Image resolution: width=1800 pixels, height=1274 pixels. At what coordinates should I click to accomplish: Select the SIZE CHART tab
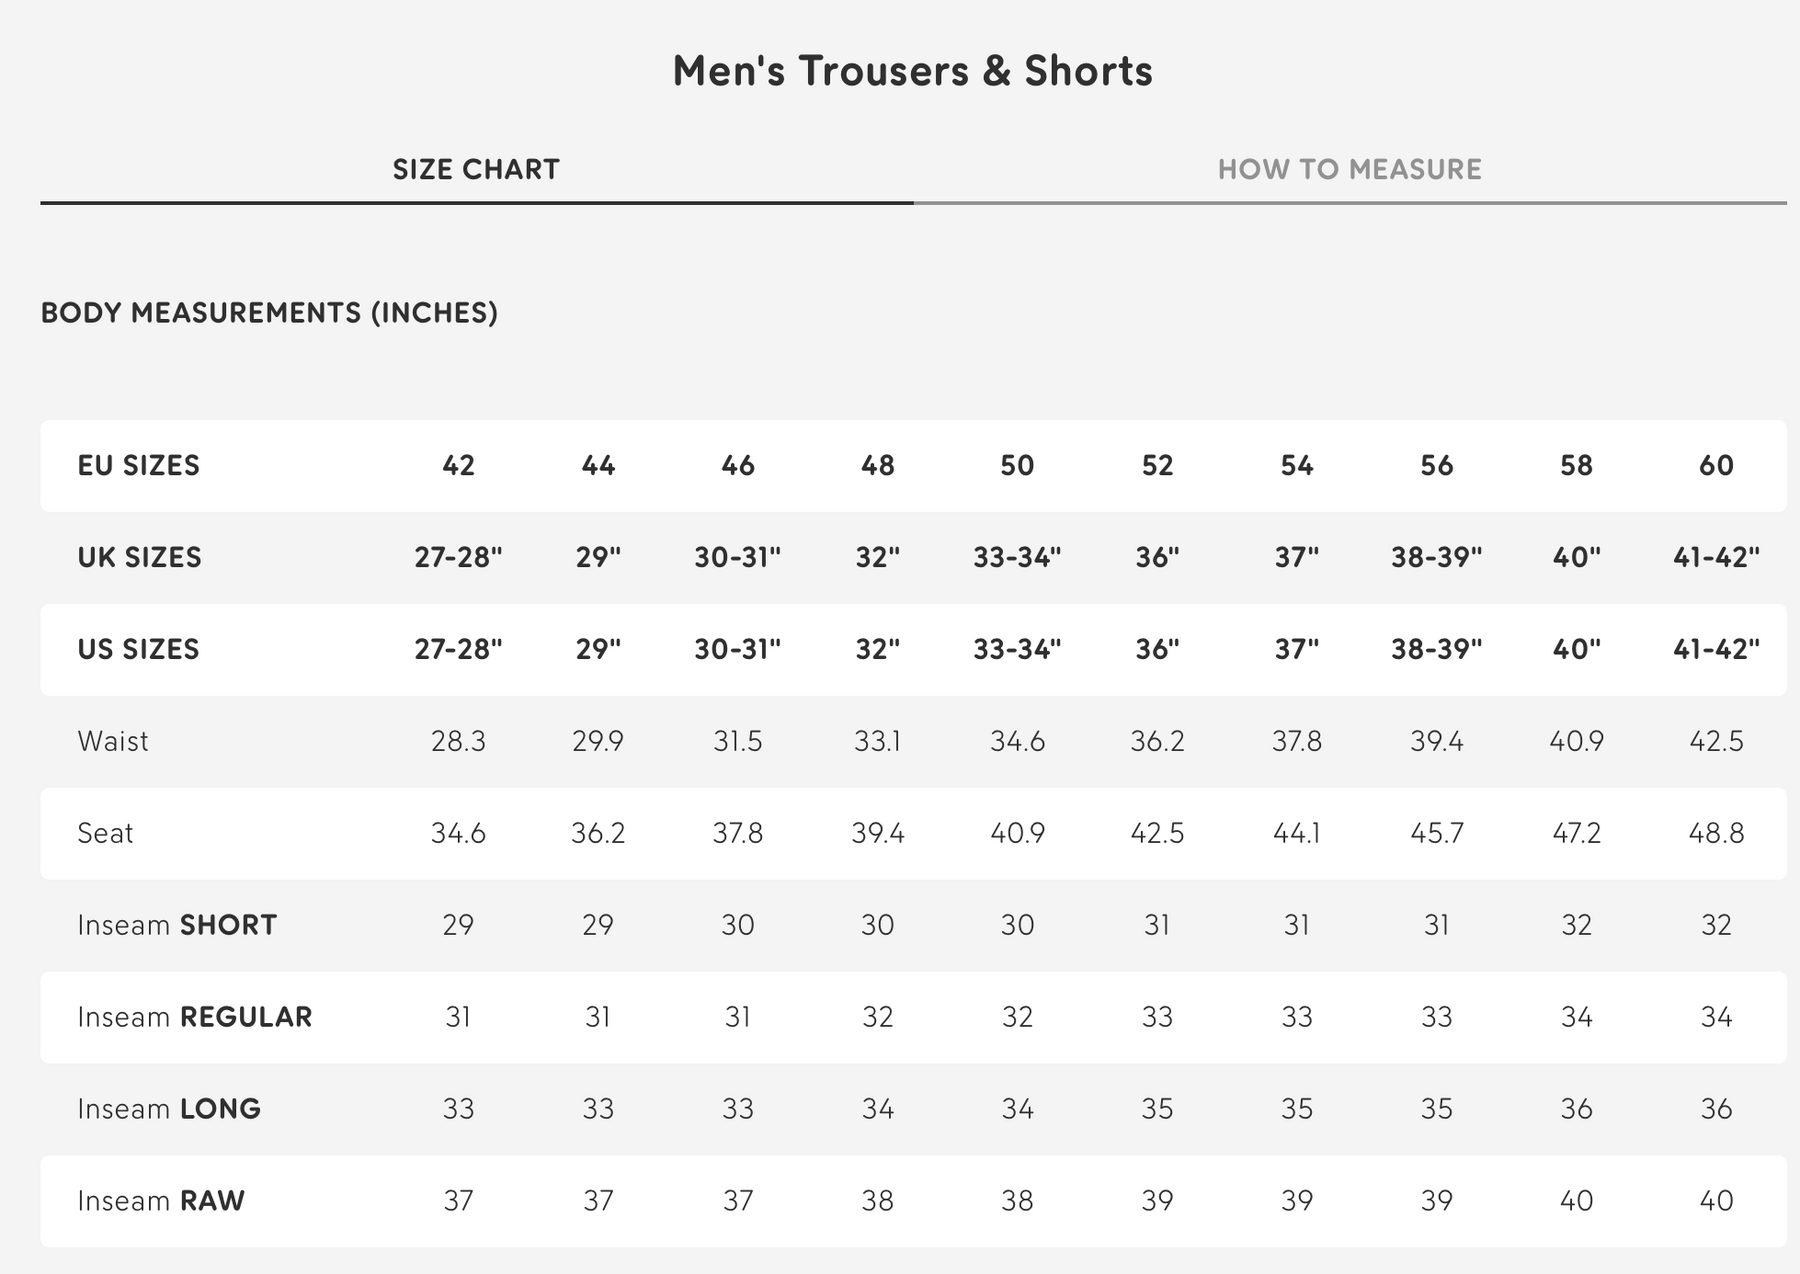point(476,169)
